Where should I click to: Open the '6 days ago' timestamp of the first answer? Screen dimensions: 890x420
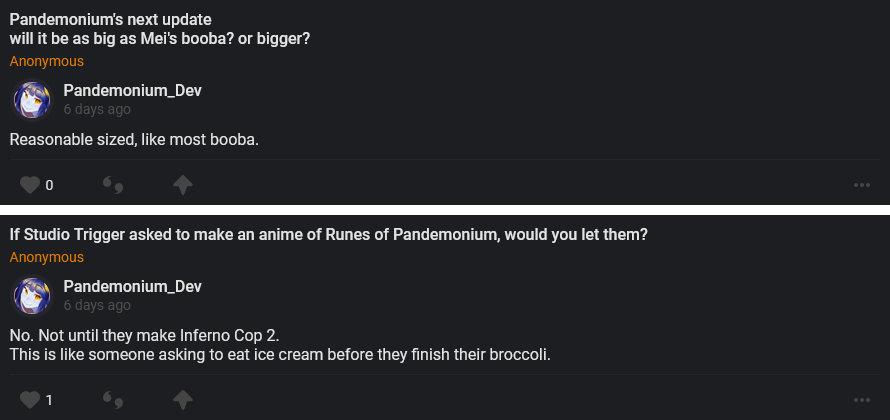coord(96,109)
